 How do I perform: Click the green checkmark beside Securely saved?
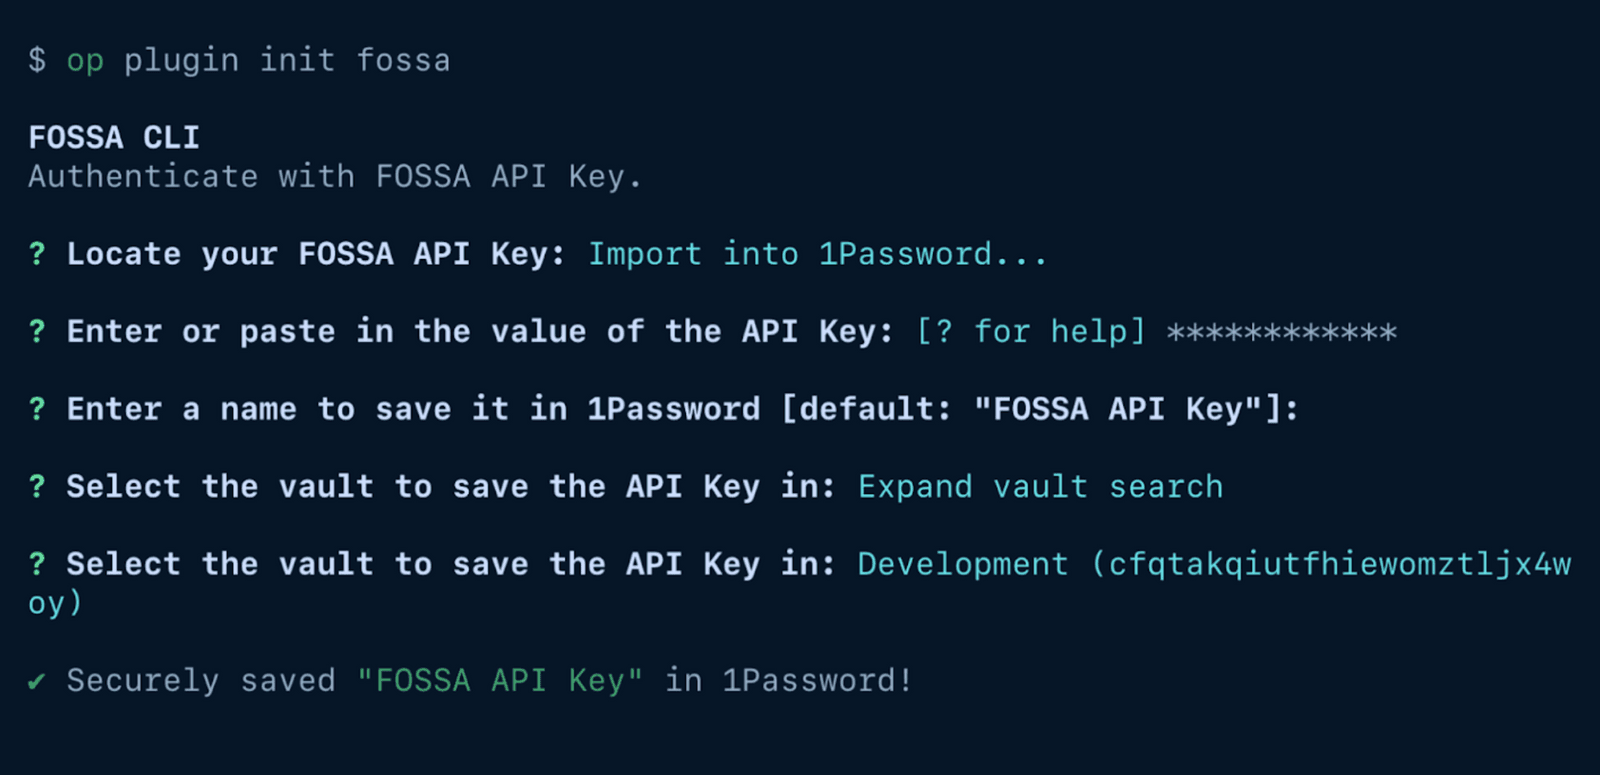pyautogui.click(x=37, y=682)
